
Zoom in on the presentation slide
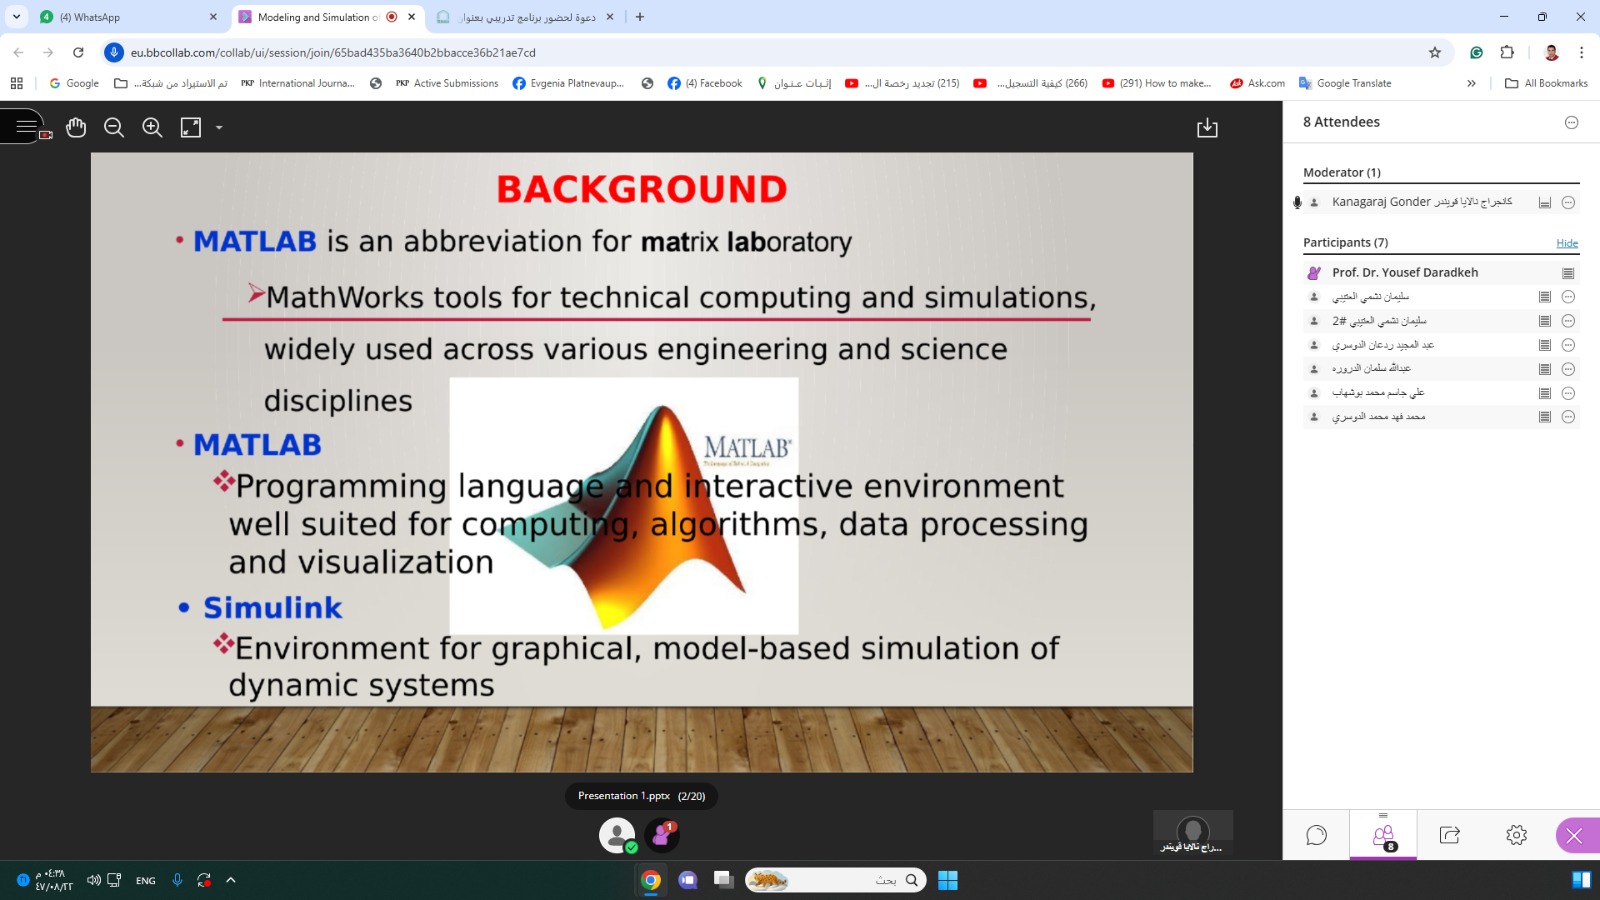152,127
